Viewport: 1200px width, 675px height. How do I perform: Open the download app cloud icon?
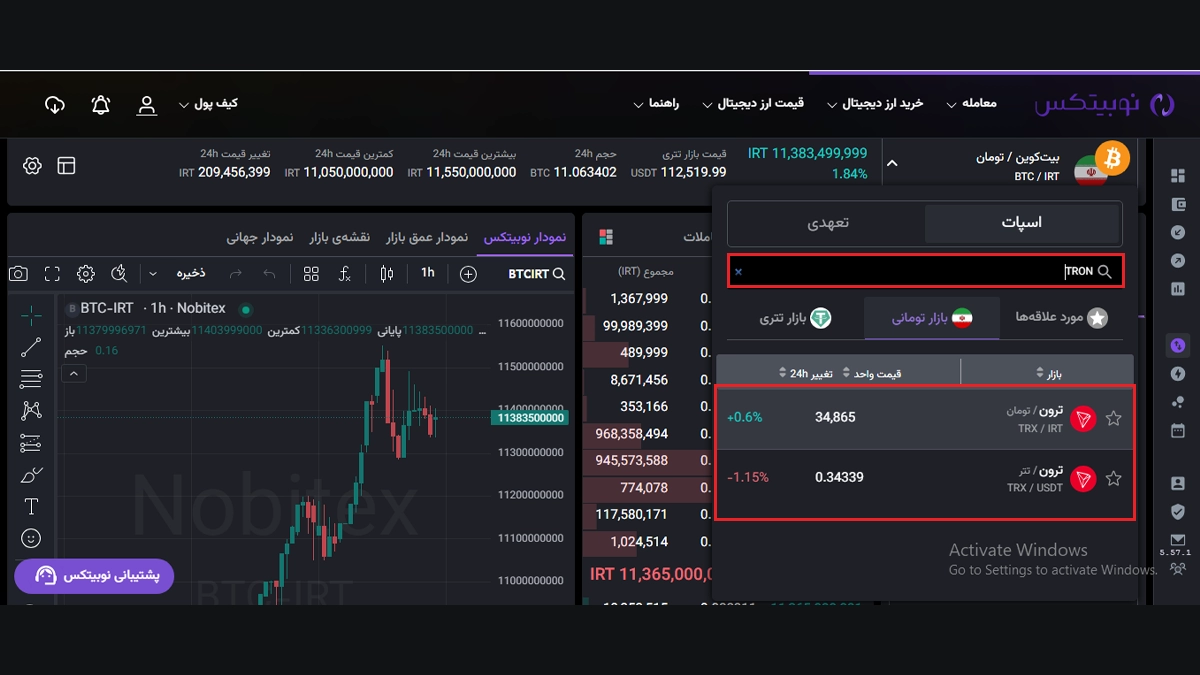pyautogui.click(x=55, y=105)
